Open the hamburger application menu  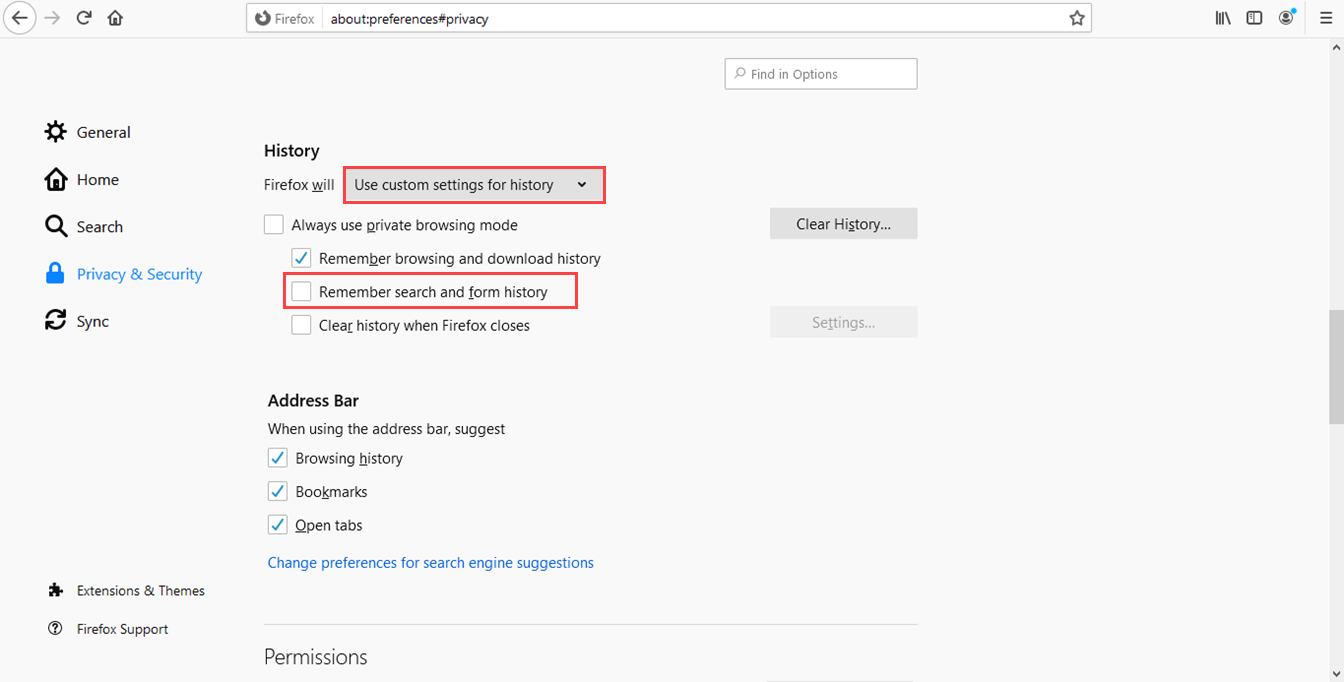[1326, 18]
